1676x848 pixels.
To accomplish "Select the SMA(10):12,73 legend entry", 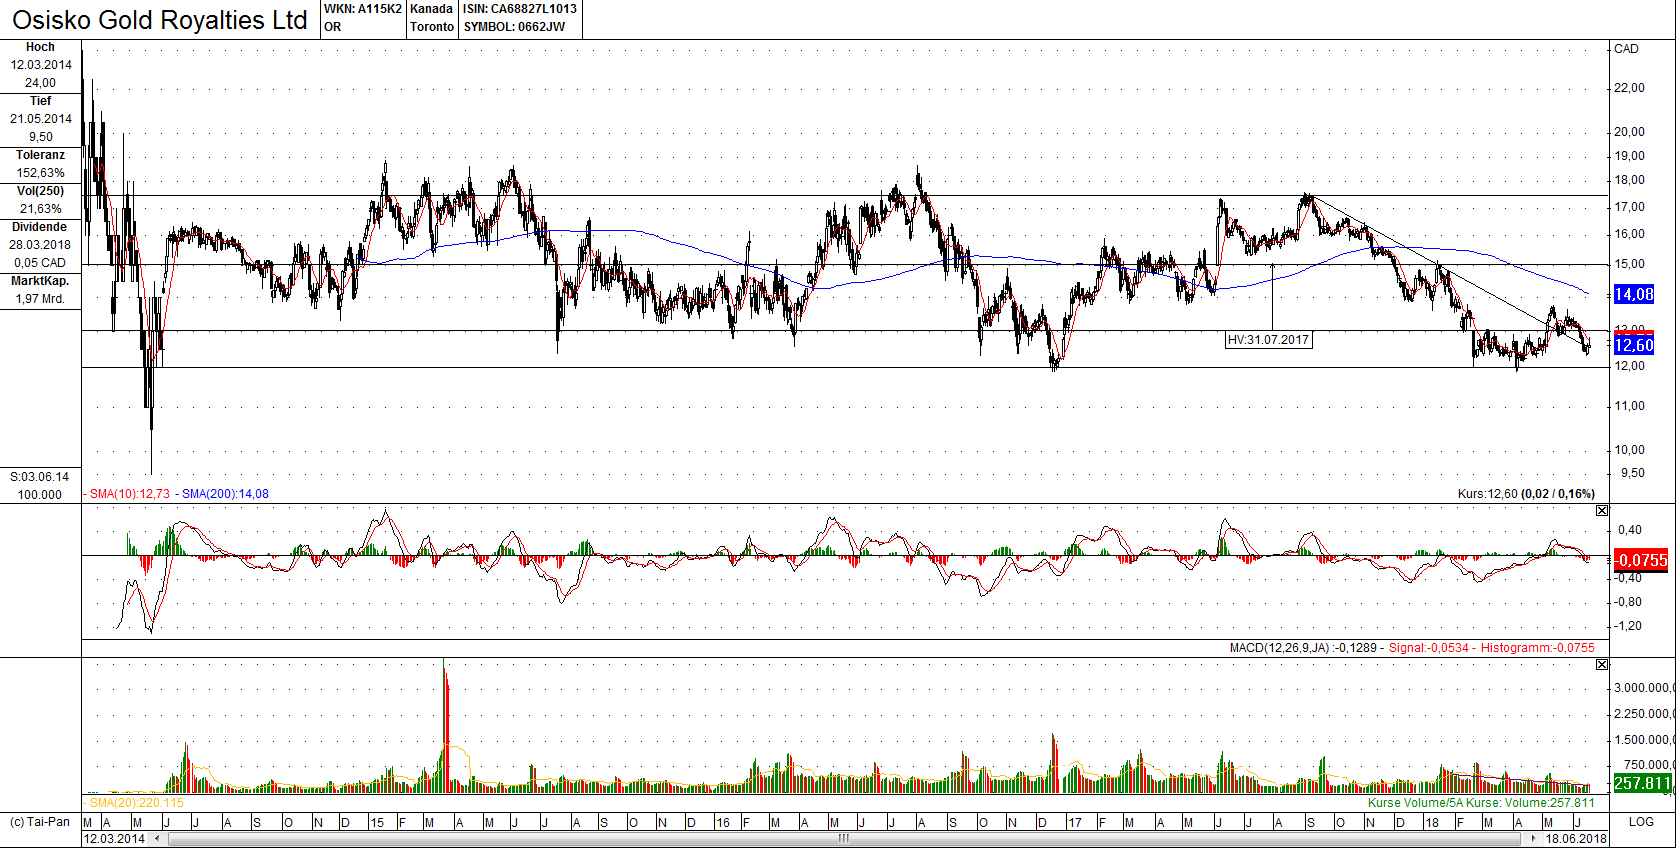I will [130, 494].
